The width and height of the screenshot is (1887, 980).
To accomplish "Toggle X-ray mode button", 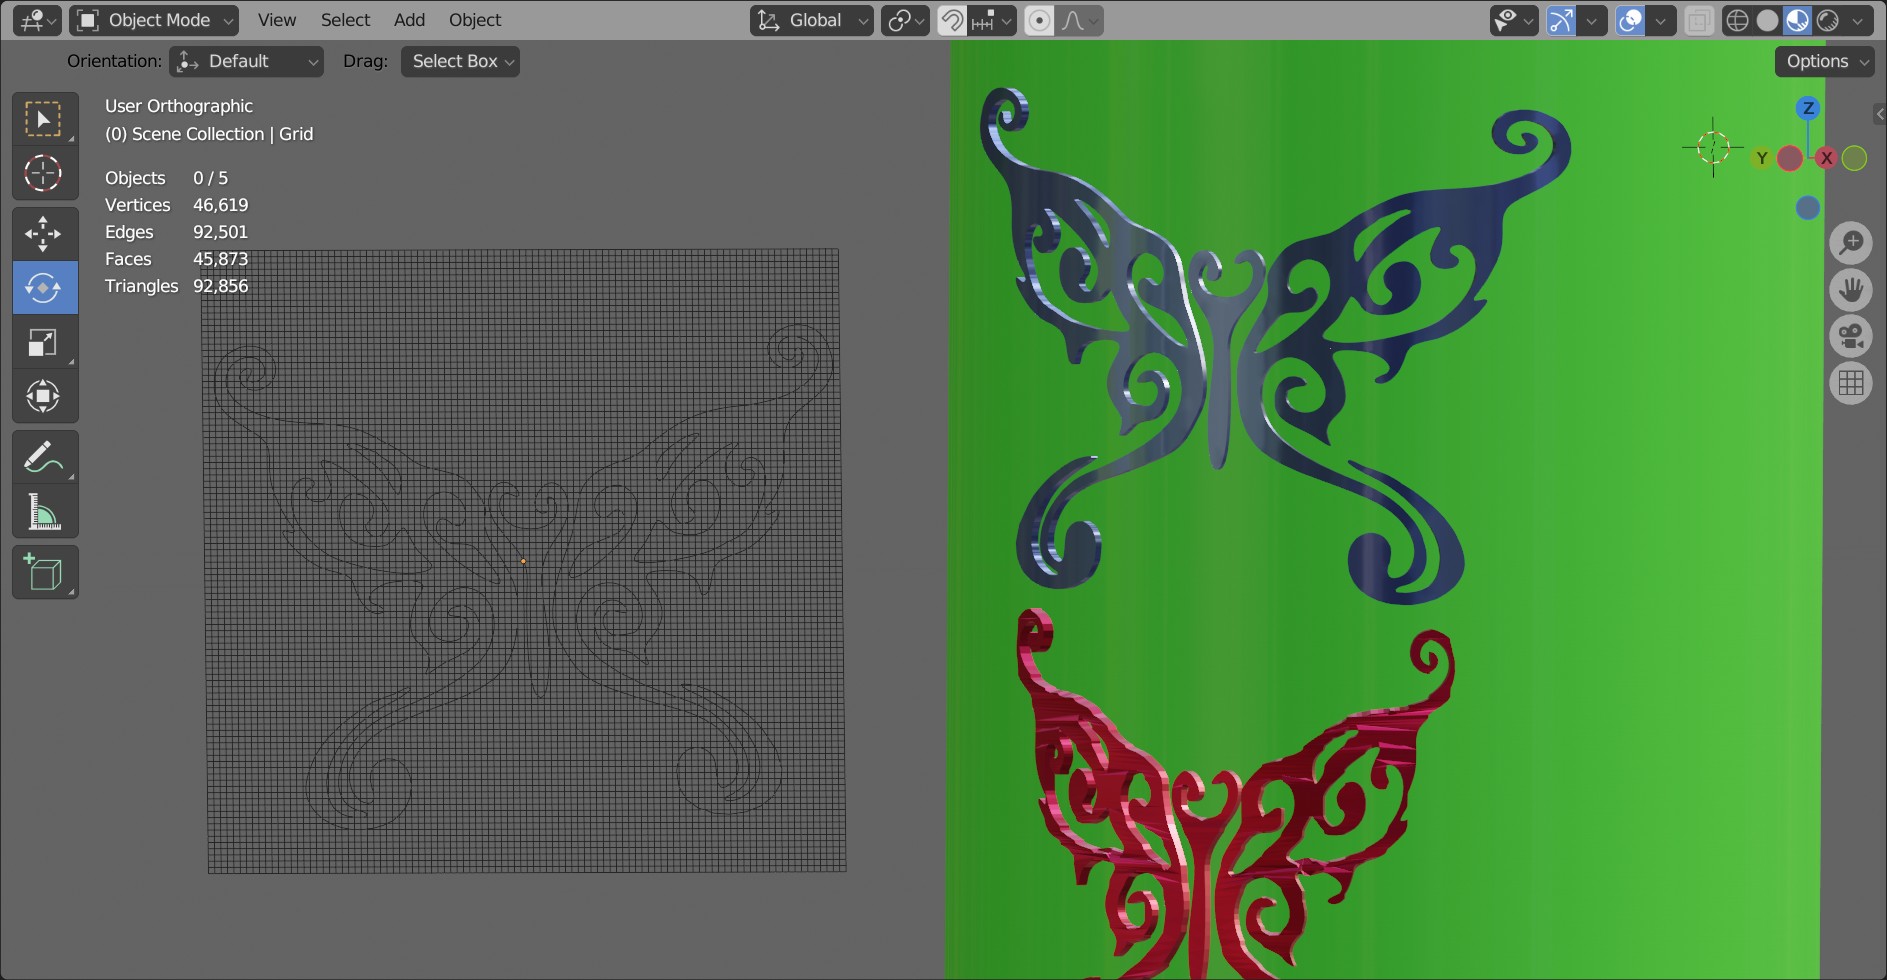I will click(1699, 20).
